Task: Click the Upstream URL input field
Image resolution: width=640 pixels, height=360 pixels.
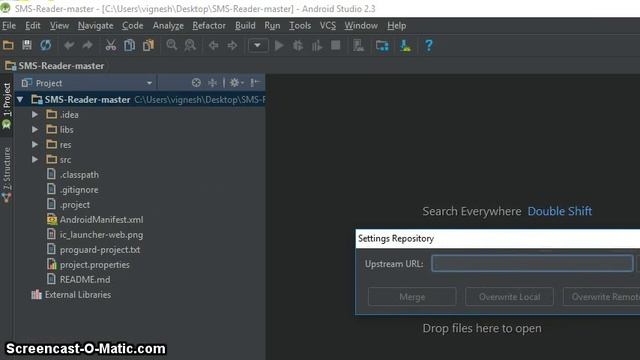Action: [x=532, y=264]
